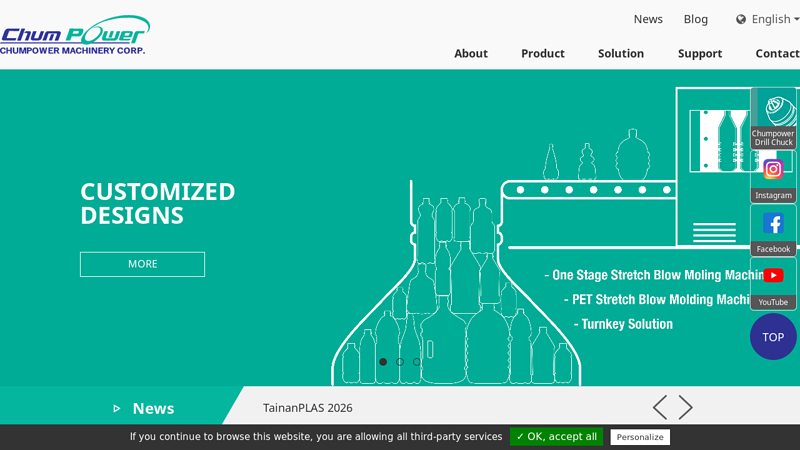Click the Chum Power logo
The width and height of the screenshot is (800, 450).
[75, 35]
